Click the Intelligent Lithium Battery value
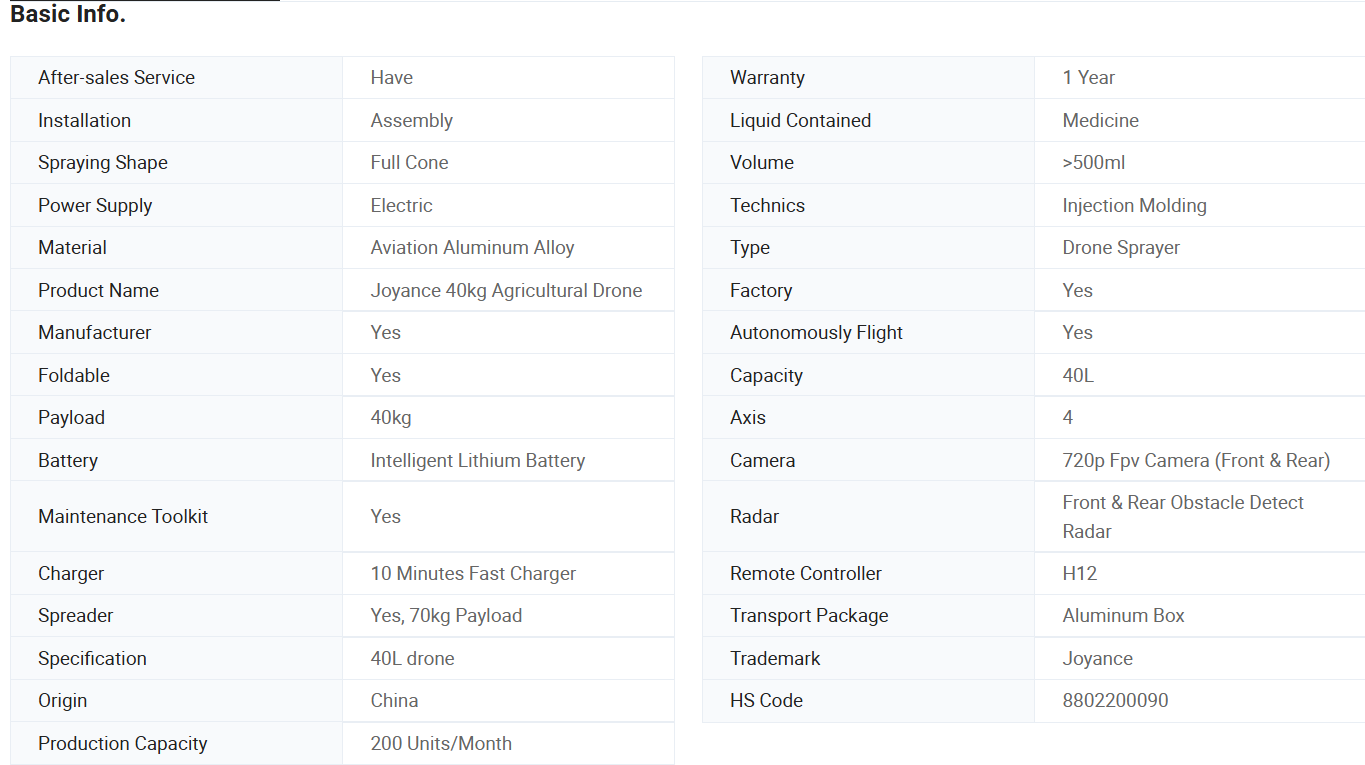This screenshot has width=1365, height=765. coord(477,460)
